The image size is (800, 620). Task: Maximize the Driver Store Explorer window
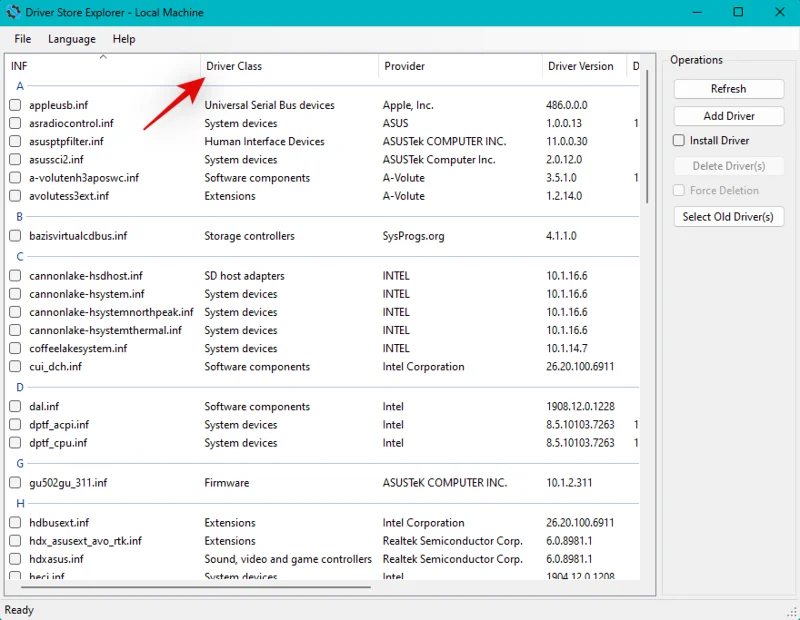click(x=738, y=12)
